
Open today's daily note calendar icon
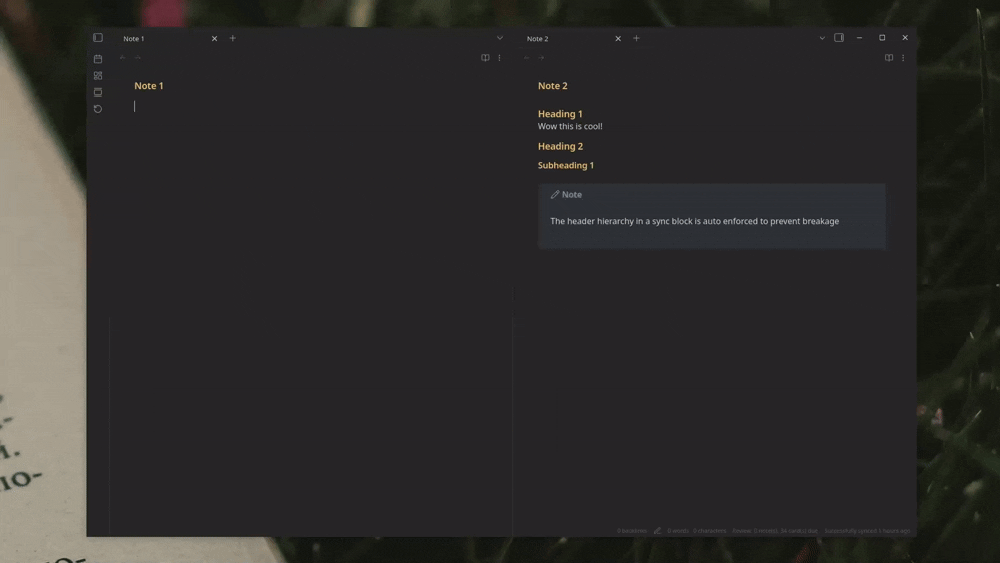[x=98, y=59]
